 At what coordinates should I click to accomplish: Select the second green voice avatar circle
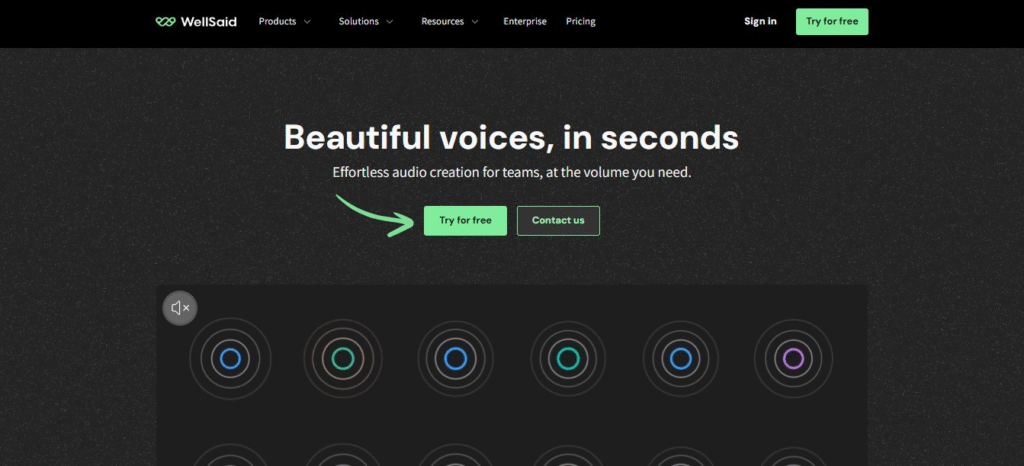click(343, 357)
